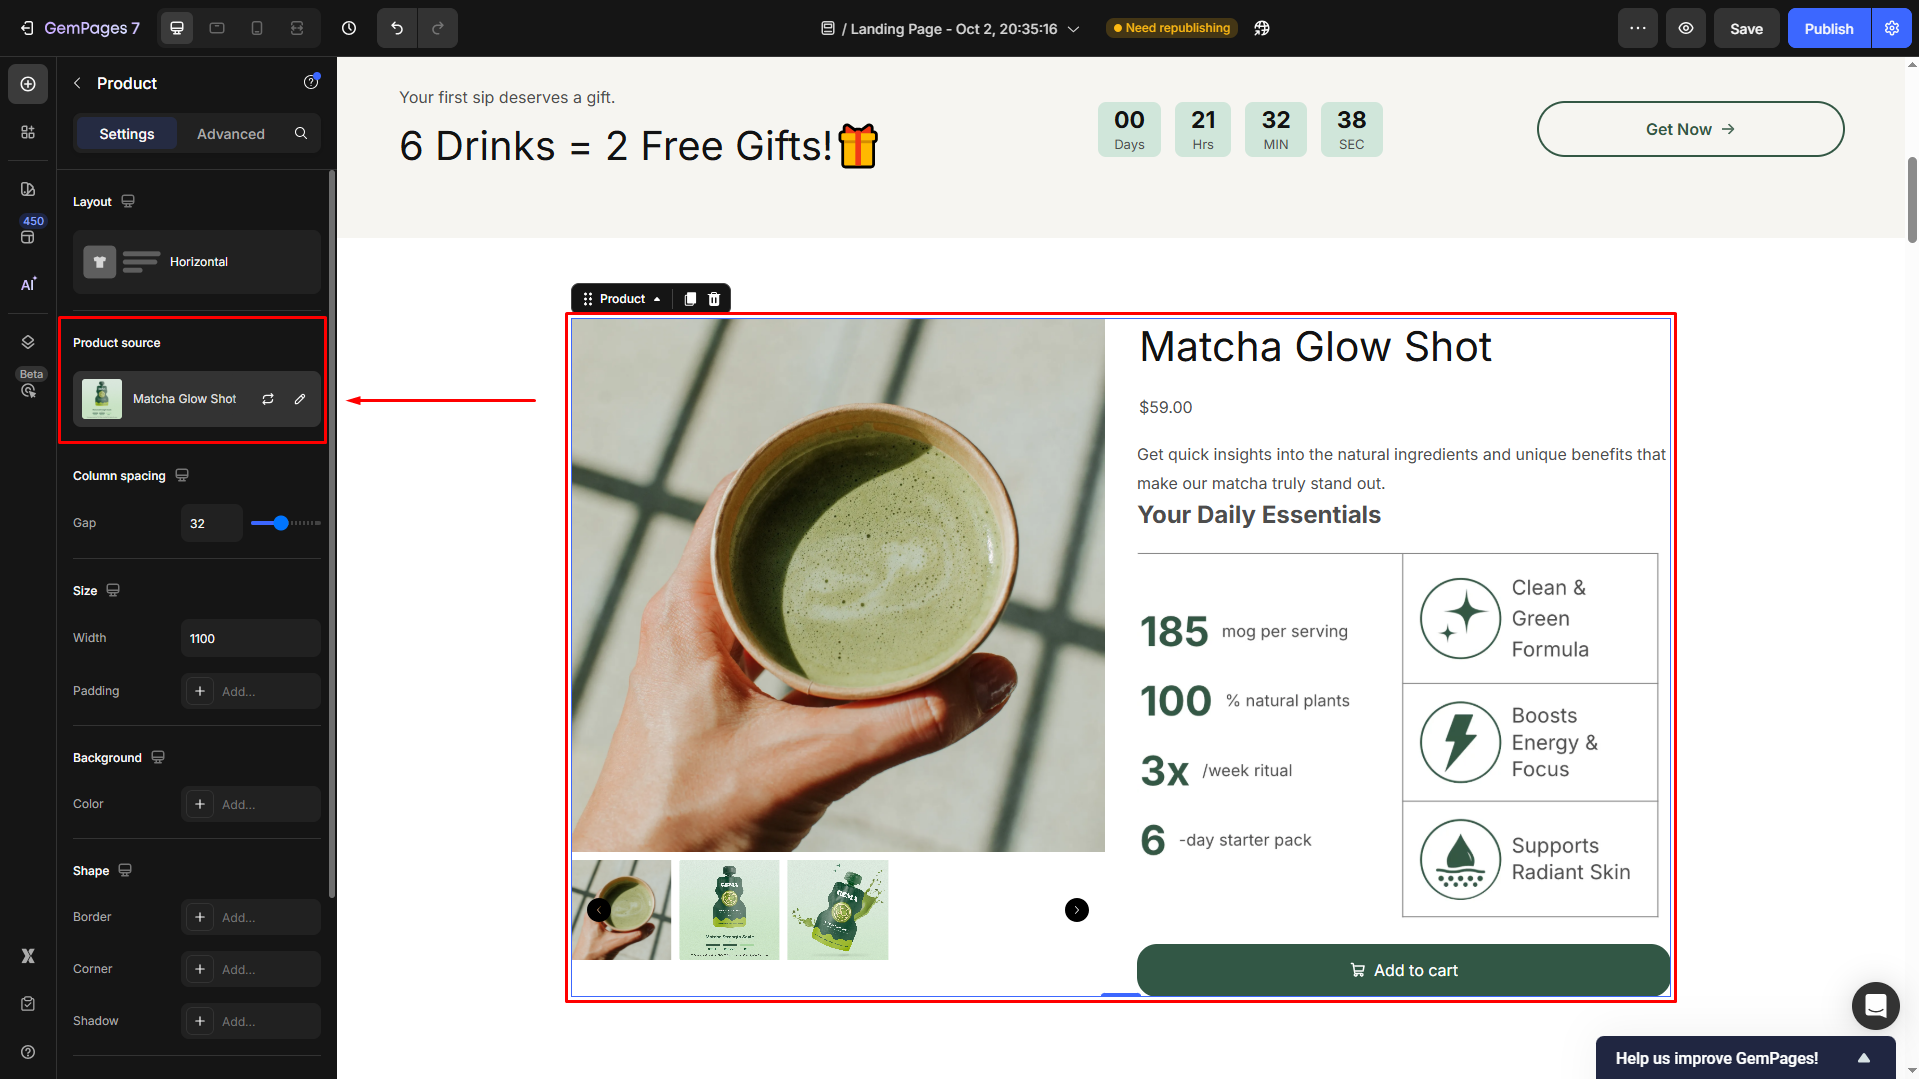Publish the landing page

[1829, 28]
